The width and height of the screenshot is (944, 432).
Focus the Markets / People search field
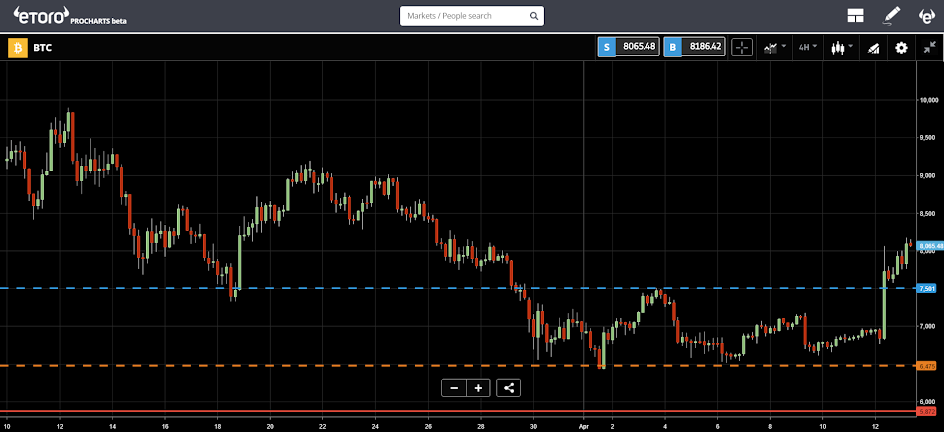(472, 16)
